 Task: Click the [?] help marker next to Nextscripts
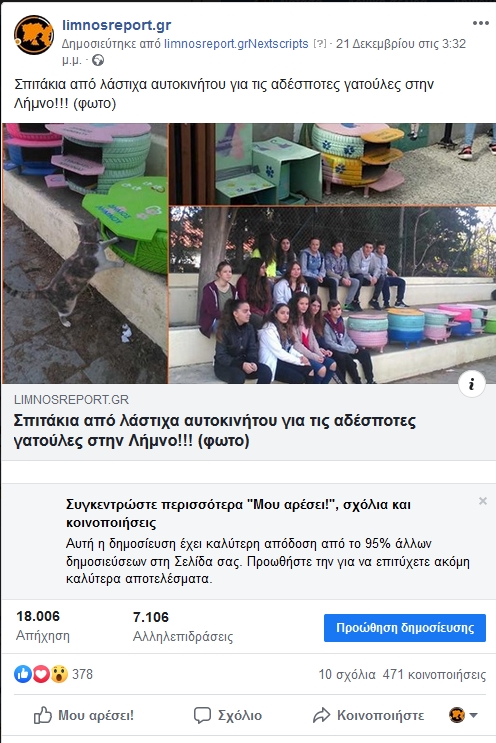tap(320, 44)
